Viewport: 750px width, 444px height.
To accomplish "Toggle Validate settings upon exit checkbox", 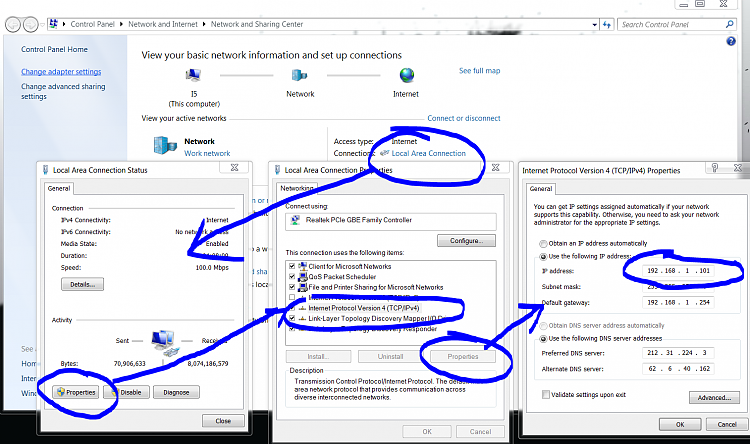I will click(x=546, y=395).
